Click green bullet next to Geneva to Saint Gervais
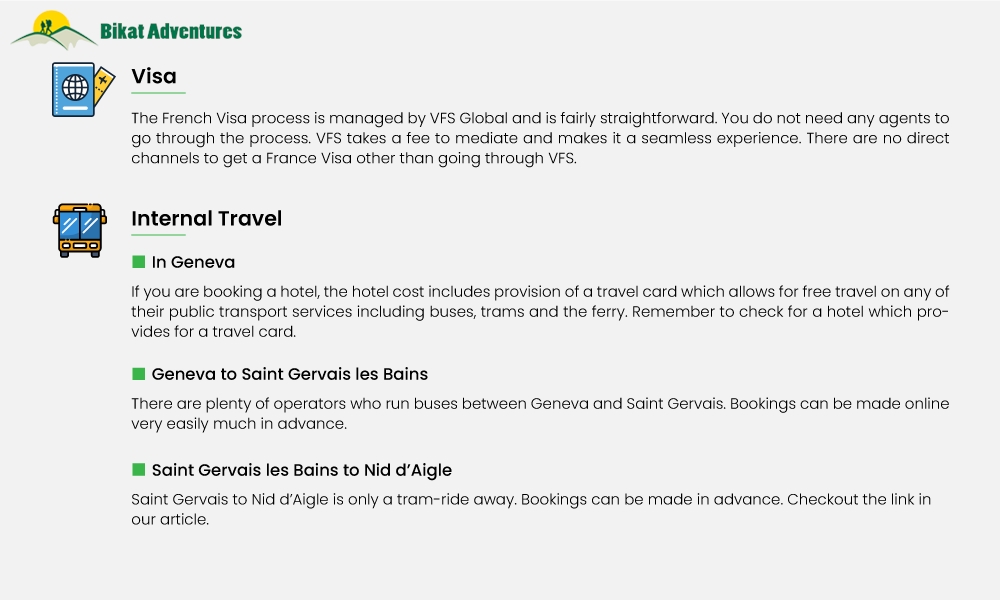Screen dimensions: 1000x600 point(138,374)
